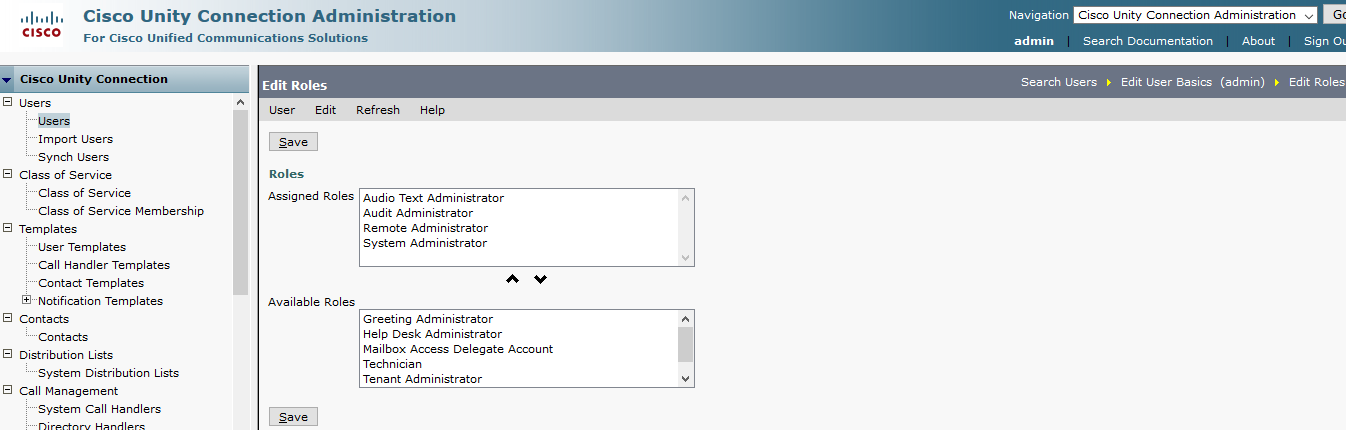
Task: Click the Cisco logo
Action: (x=41, y=25)
